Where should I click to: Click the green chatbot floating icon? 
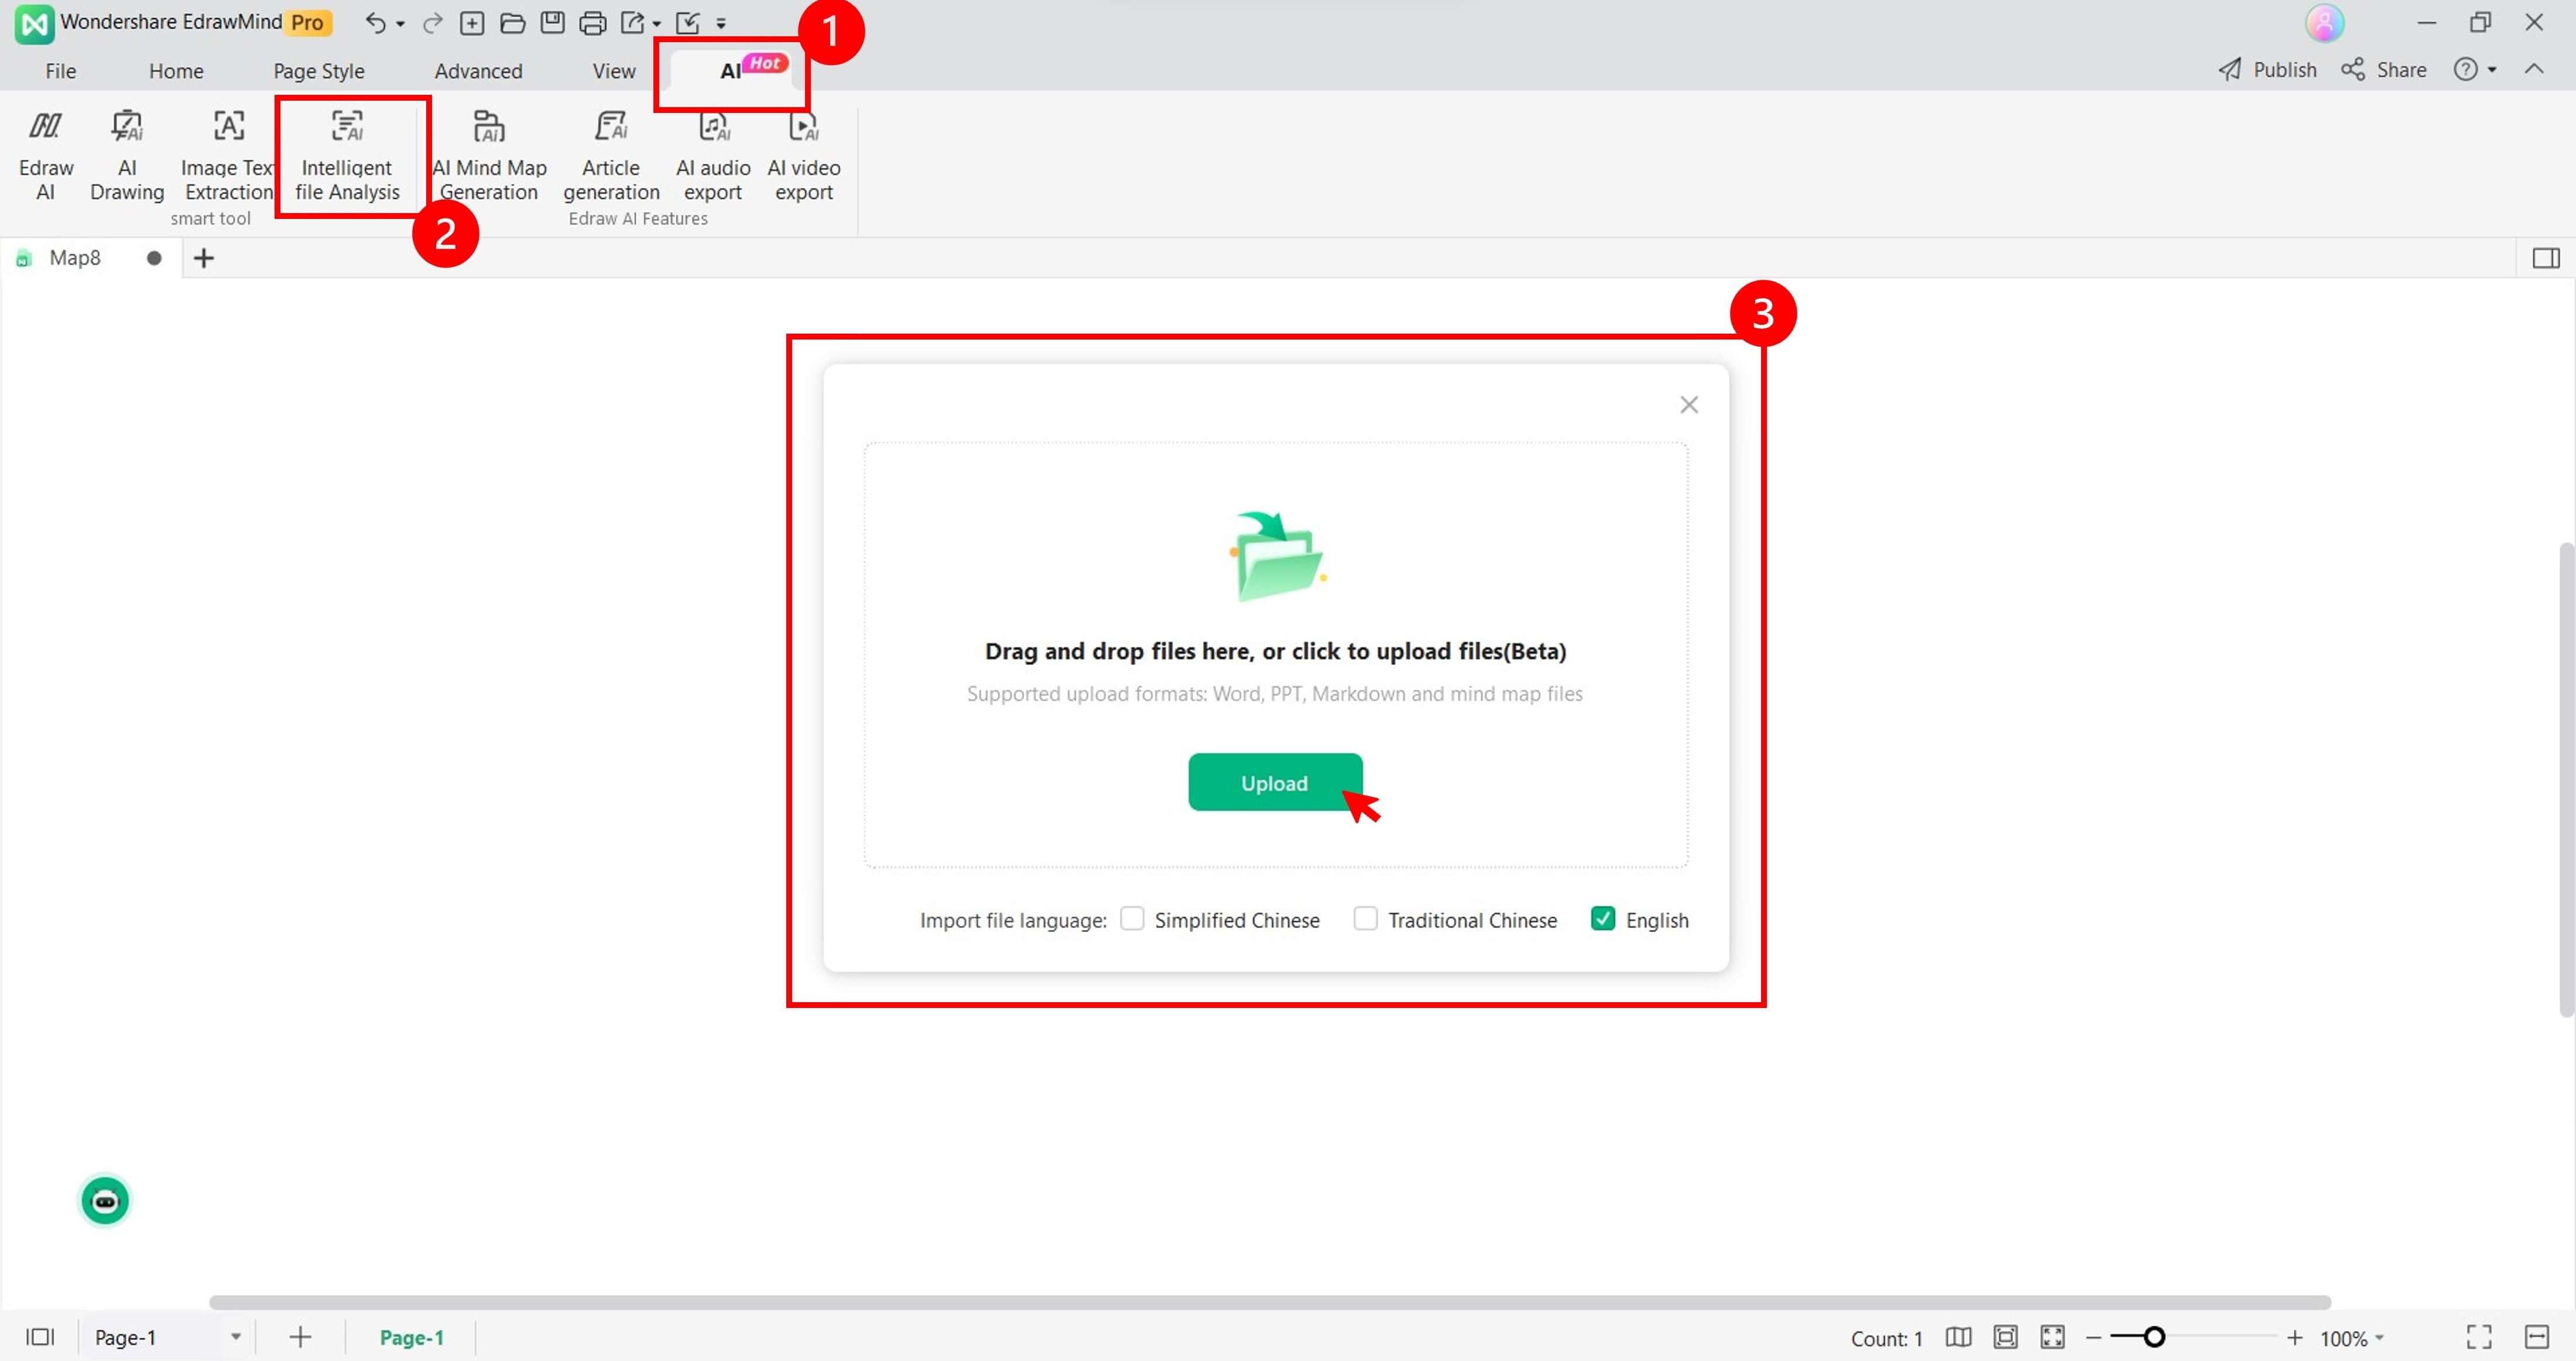coord(105,1201)
